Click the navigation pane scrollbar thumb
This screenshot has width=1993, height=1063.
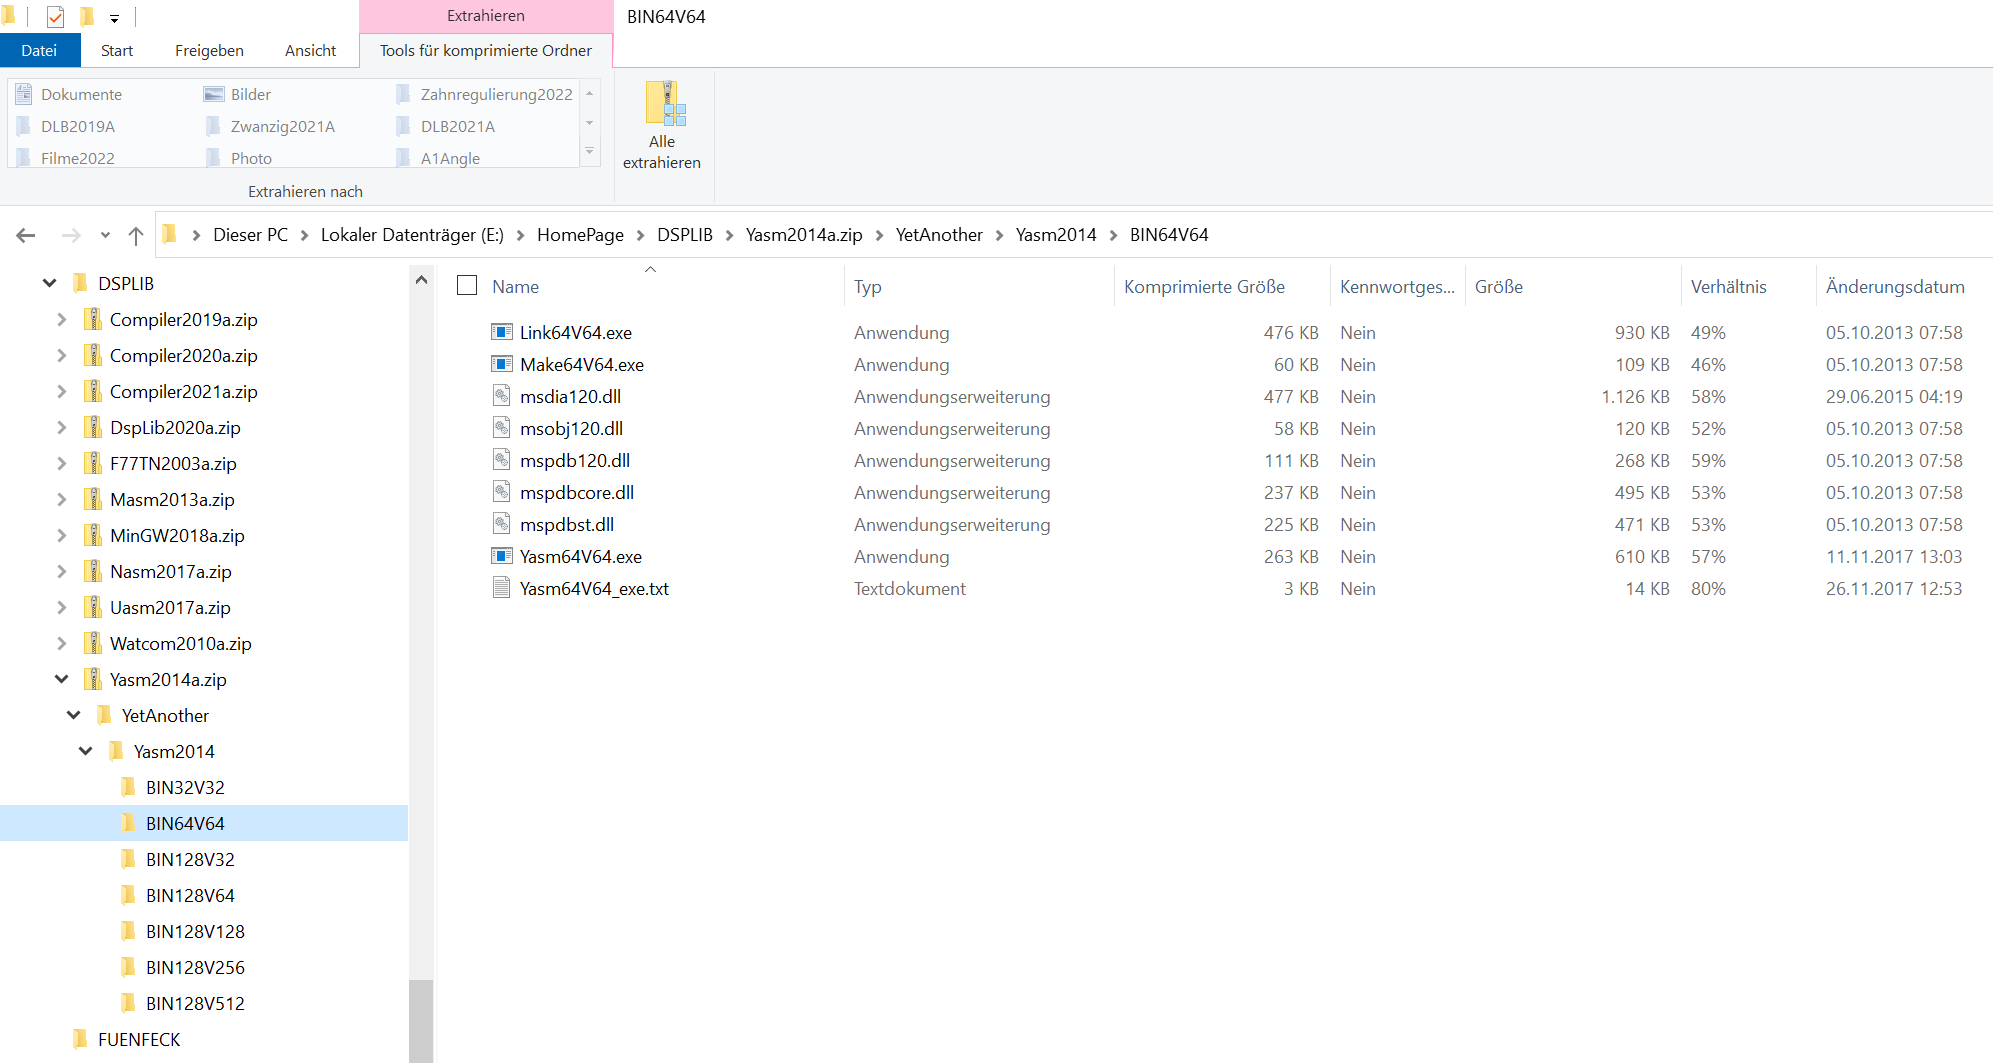point(421,1020)
